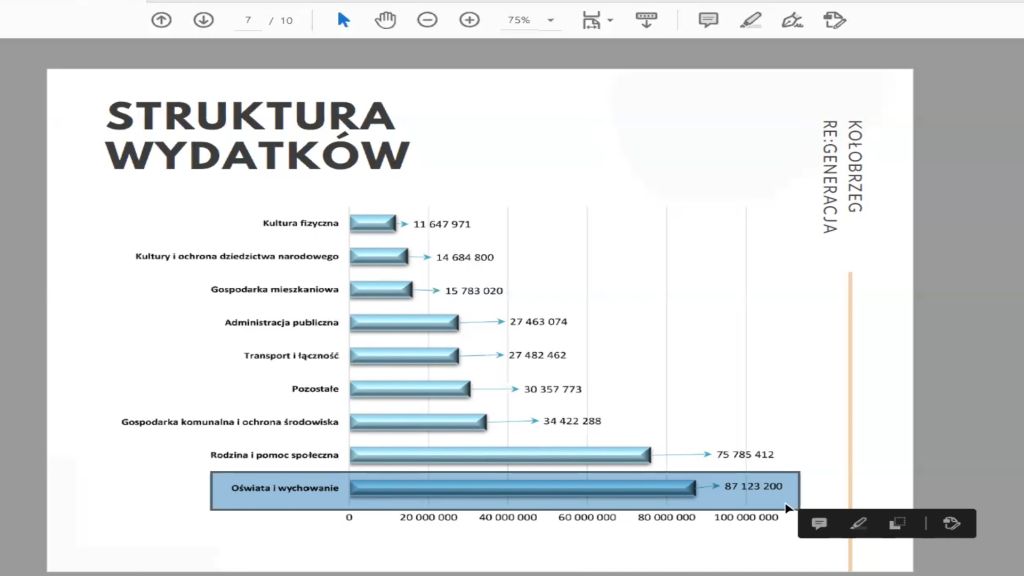Activate the hand pan tool
Viewport: 1024px width, 576px height.
(385, 20)
